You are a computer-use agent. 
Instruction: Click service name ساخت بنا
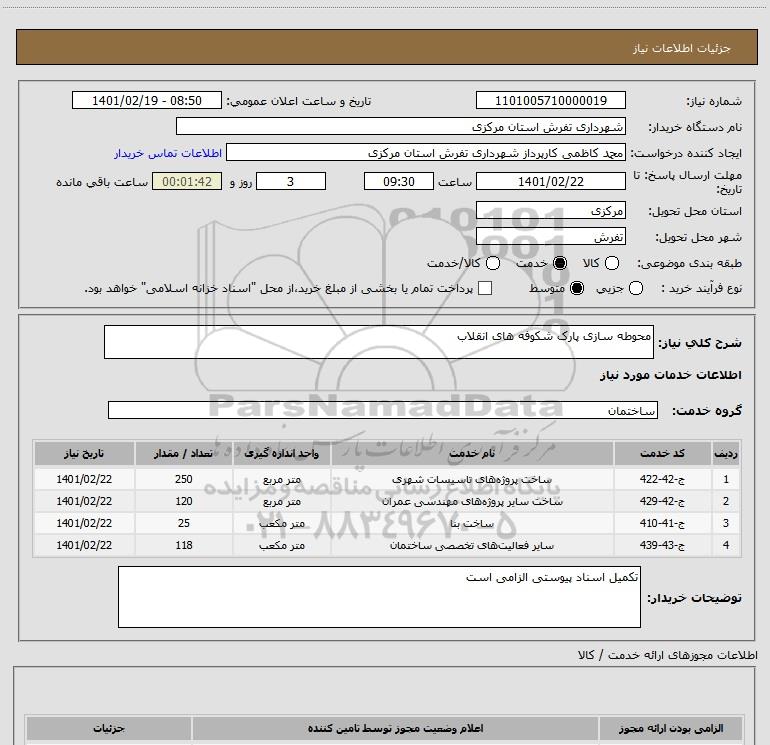[472, 524]
